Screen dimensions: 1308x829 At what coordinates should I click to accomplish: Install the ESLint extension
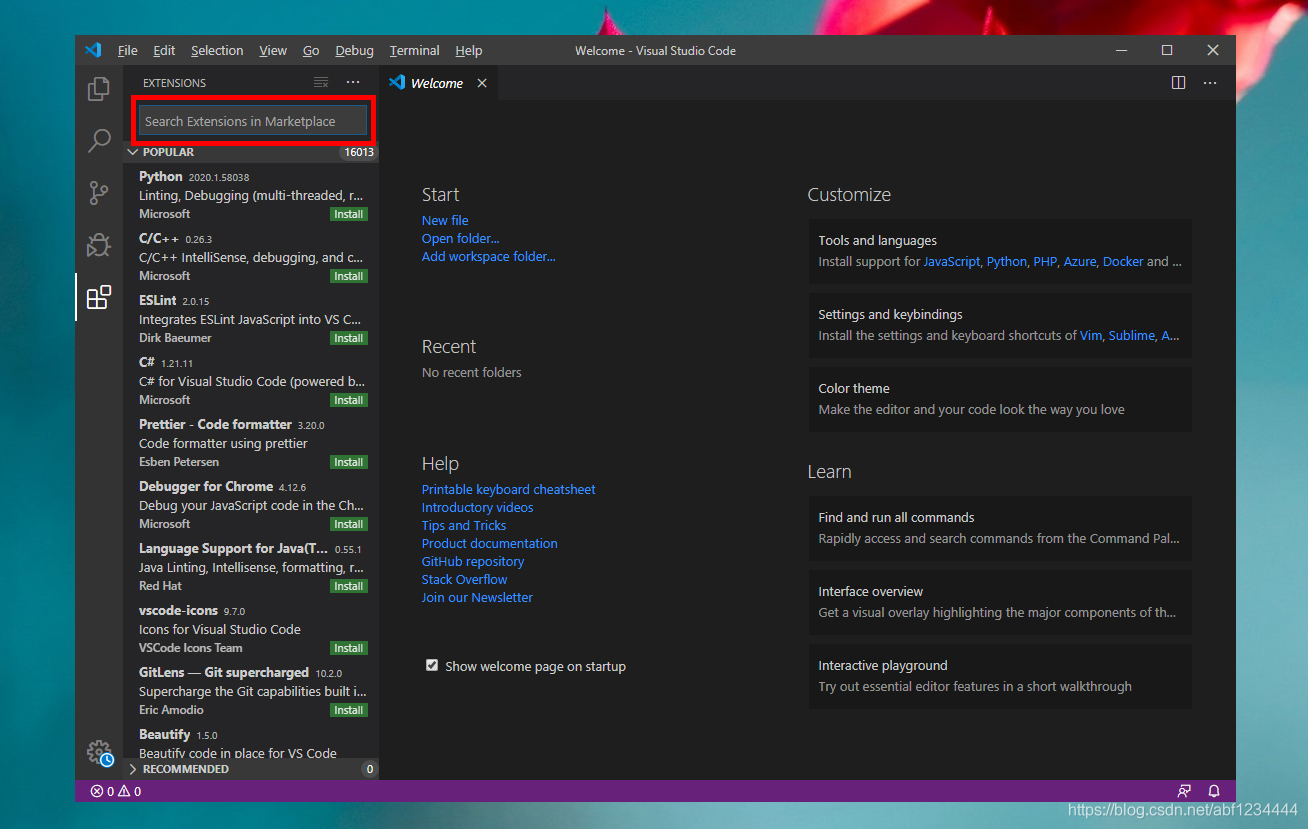pyautogui.click(x=349, y=338)
